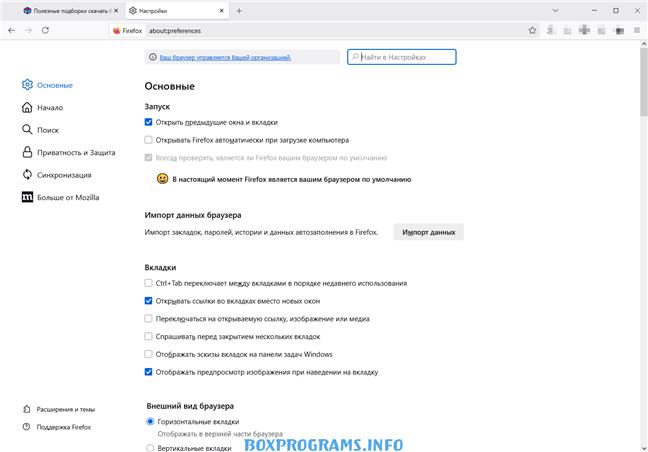Open a new tab with the plus button

pyautogui.click(x=239, y=11)
